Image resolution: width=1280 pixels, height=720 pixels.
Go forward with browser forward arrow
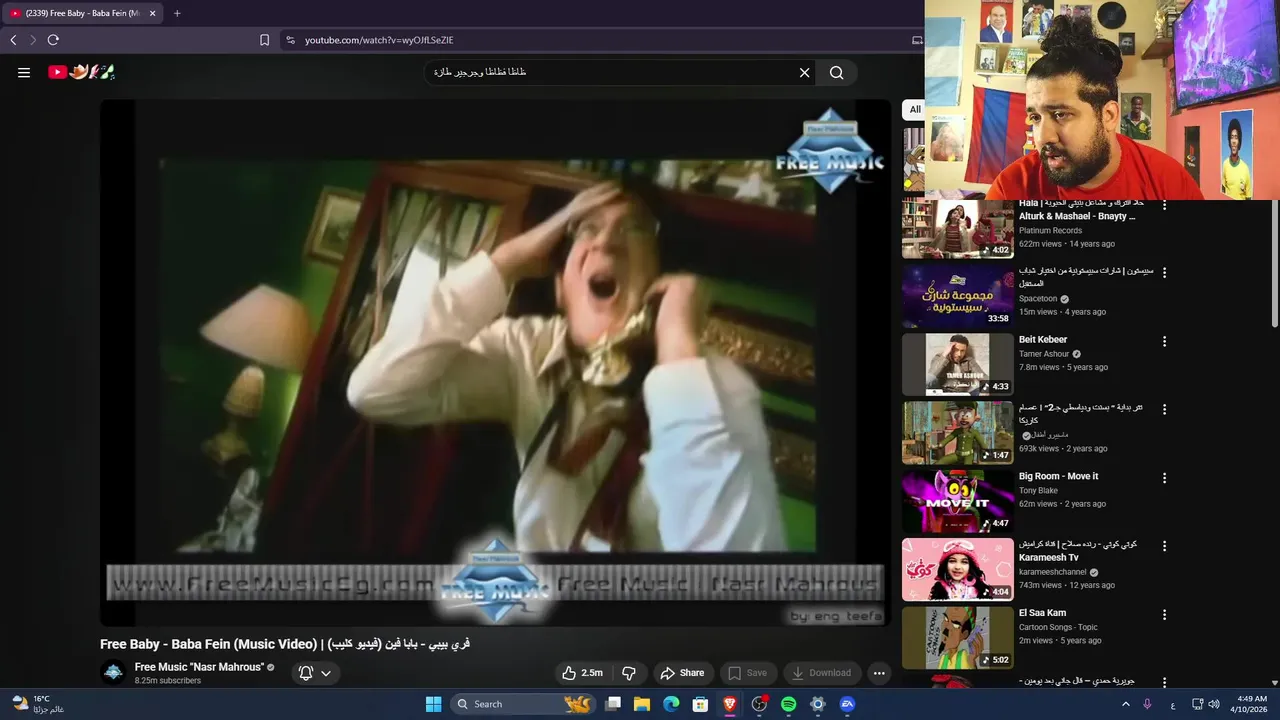point(32,40)
